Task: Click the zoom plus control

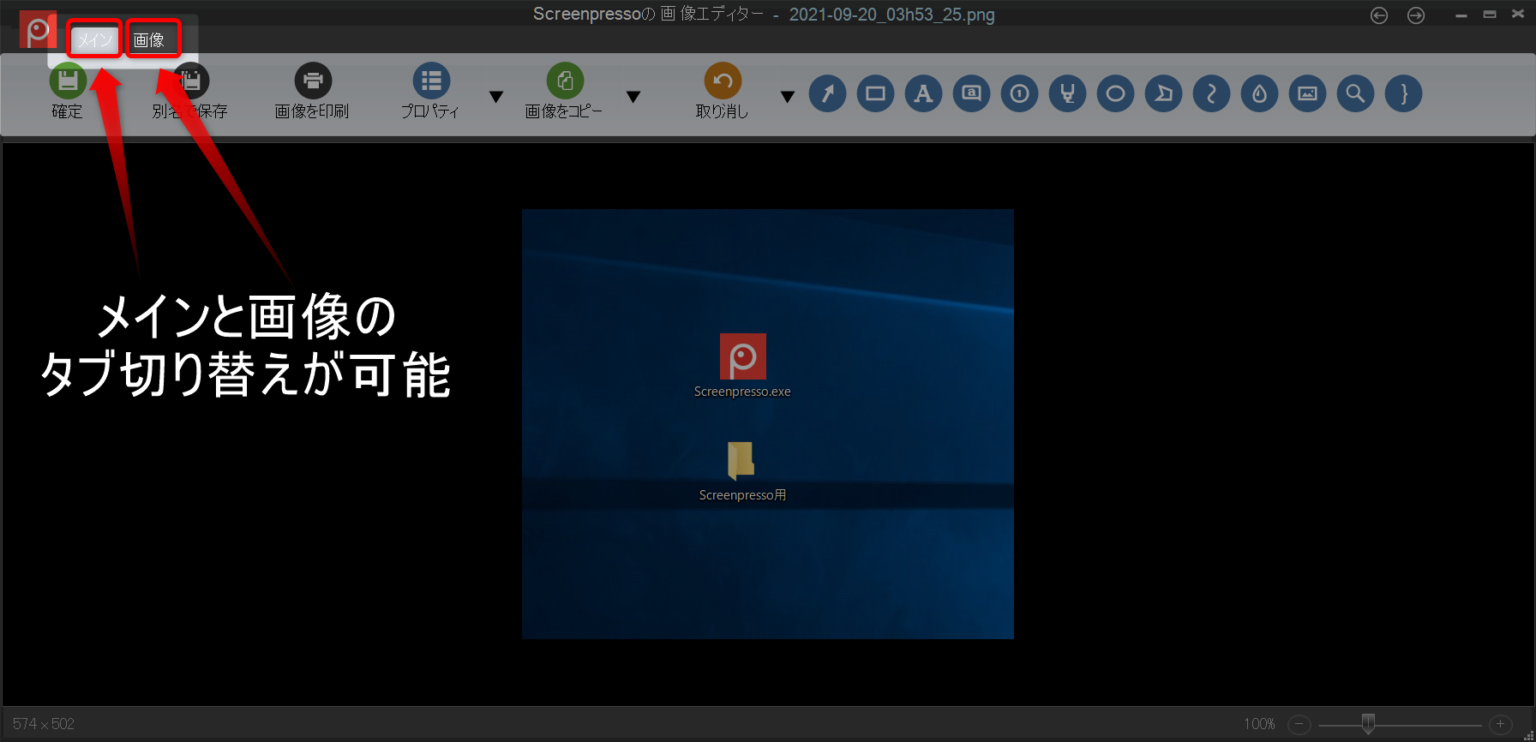Action: pos(1500,723)
